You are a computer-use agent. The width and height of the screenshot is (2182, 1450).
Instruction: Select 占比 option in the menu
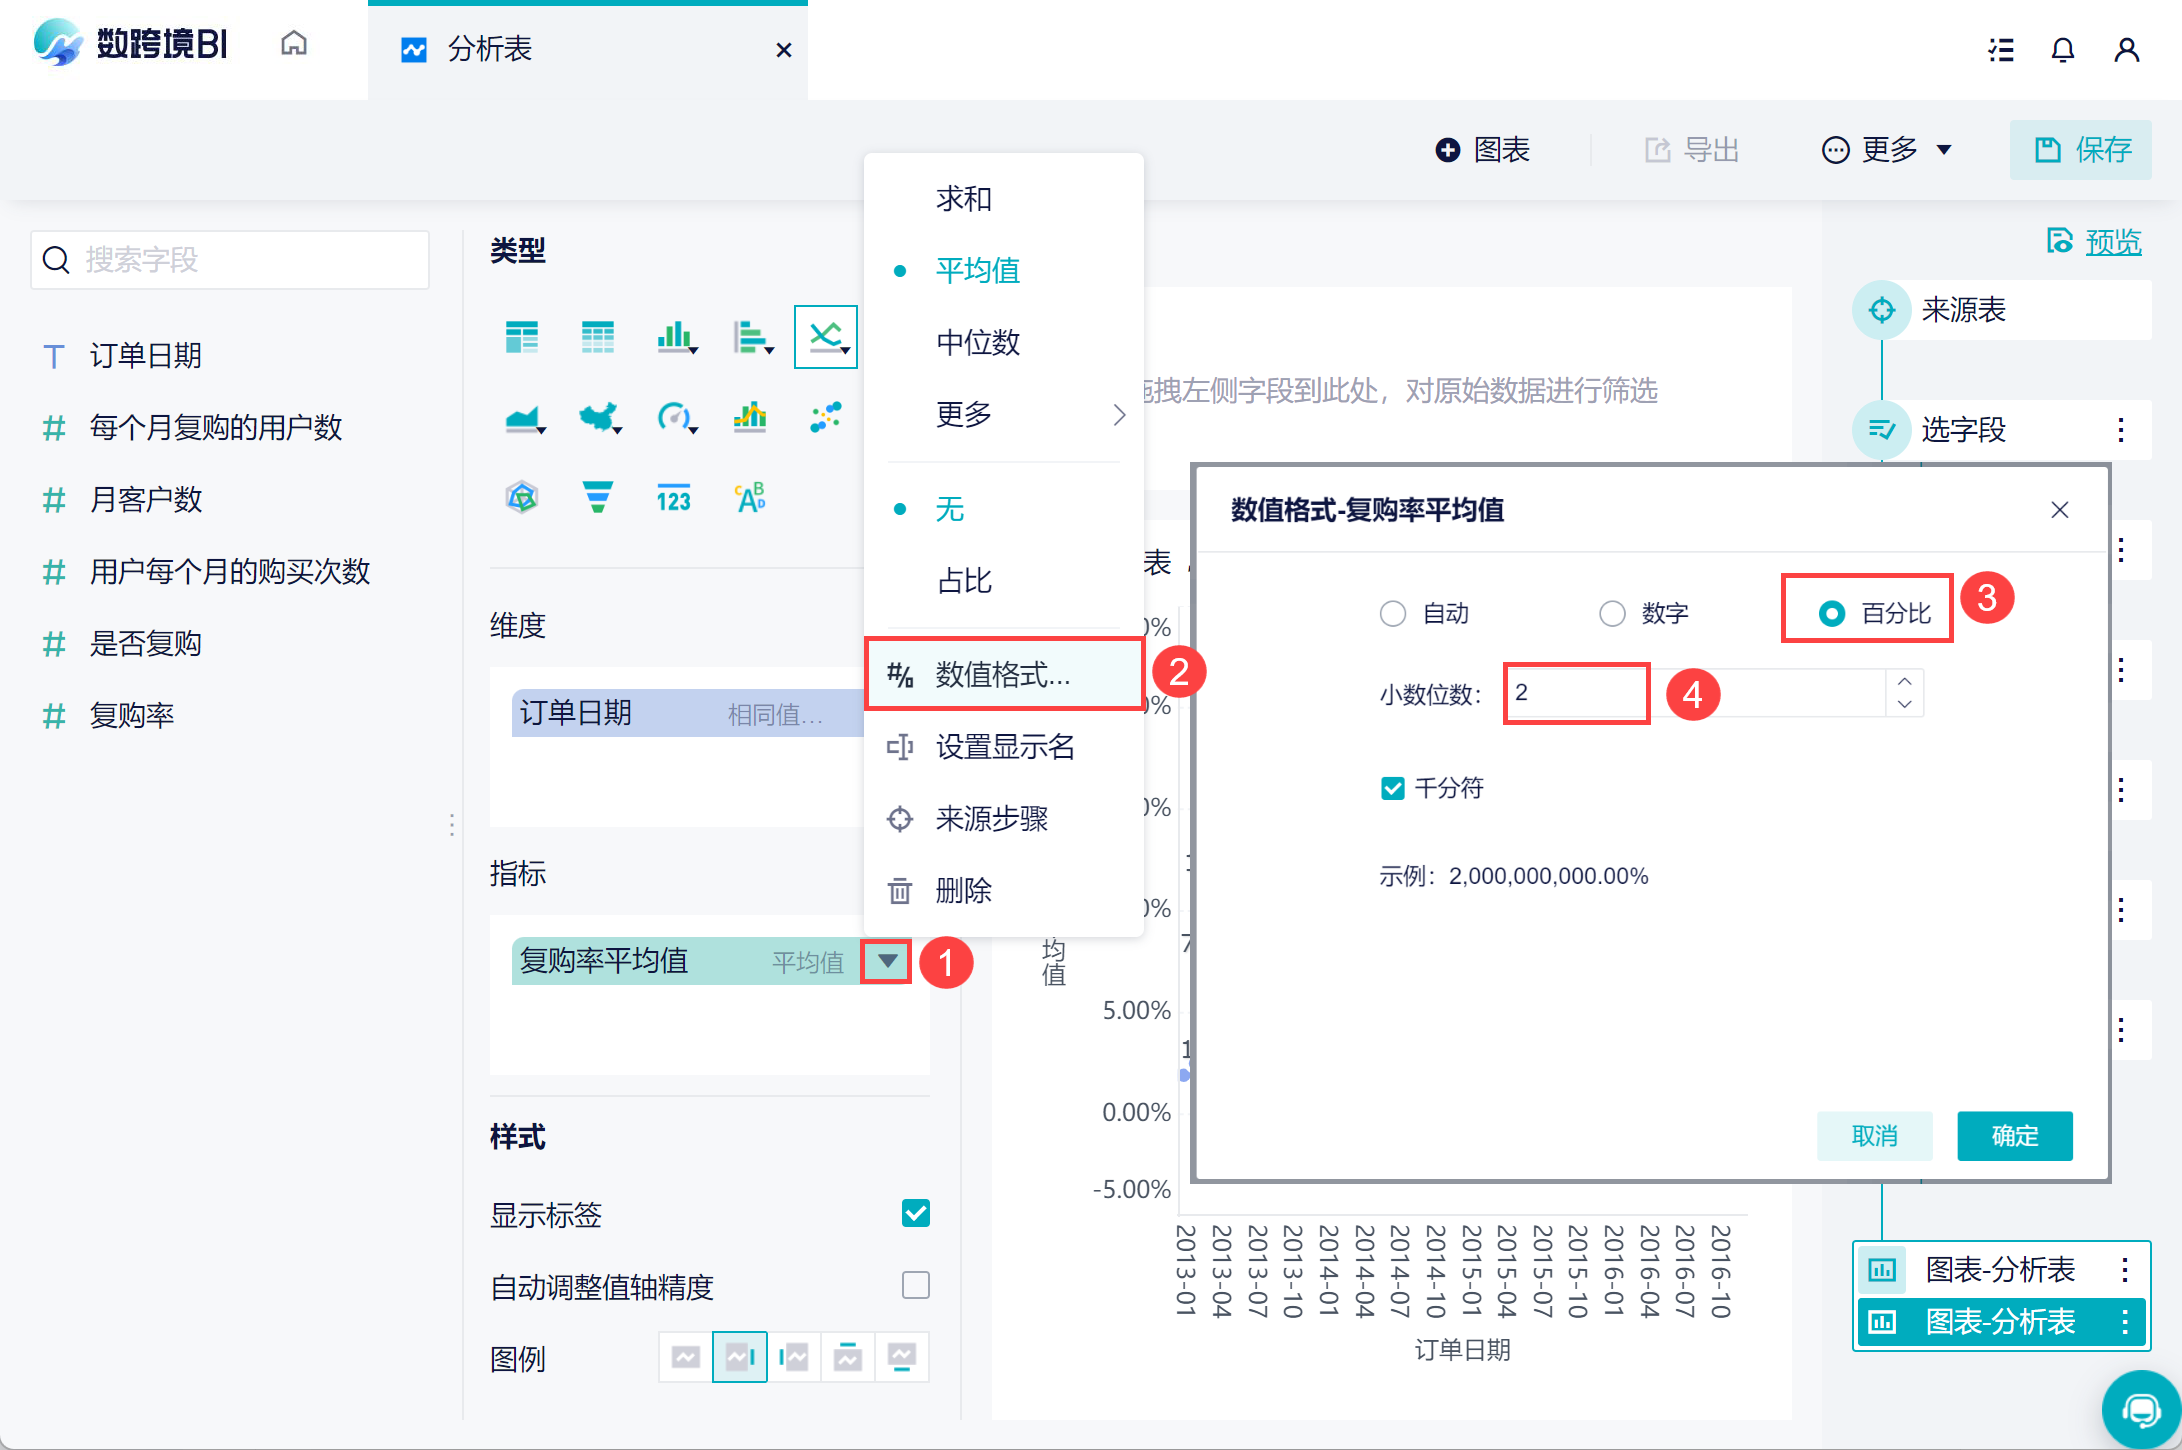point(964,581)
